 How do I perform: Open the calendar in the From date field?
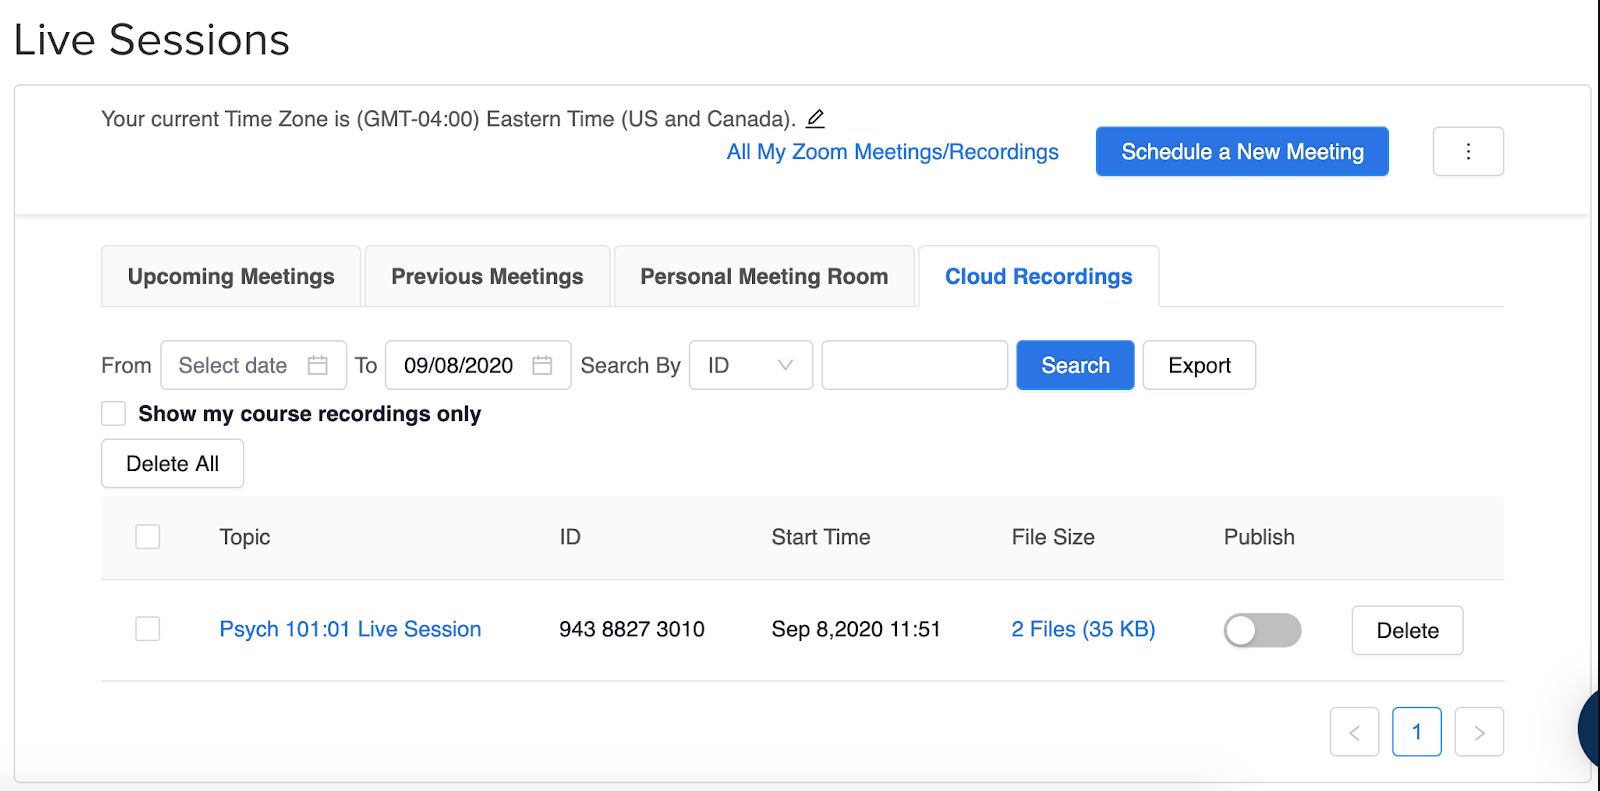click(x=318, y=365)
